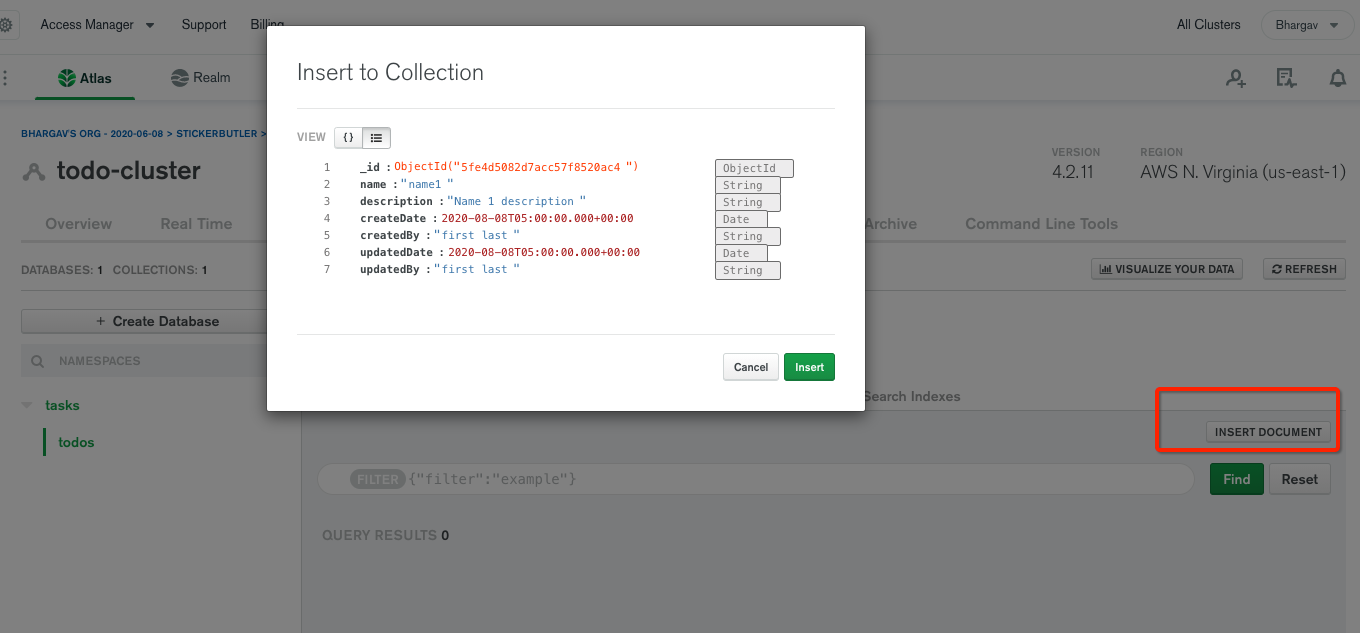The image size is (1360, 633).
Task: Switch to the Overview tab
Action: pos(79,223)
